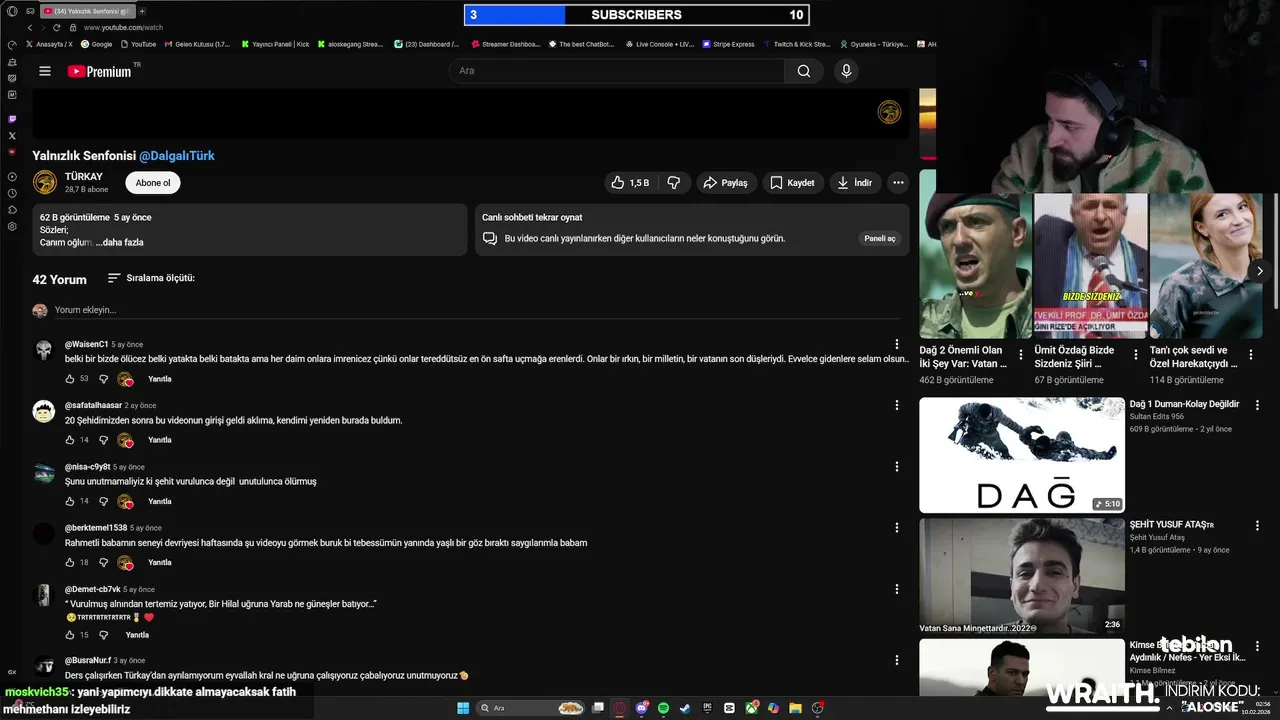Launch Spotify from the taskbar
The image size is (1280, 720).
(x=663, y=708)
